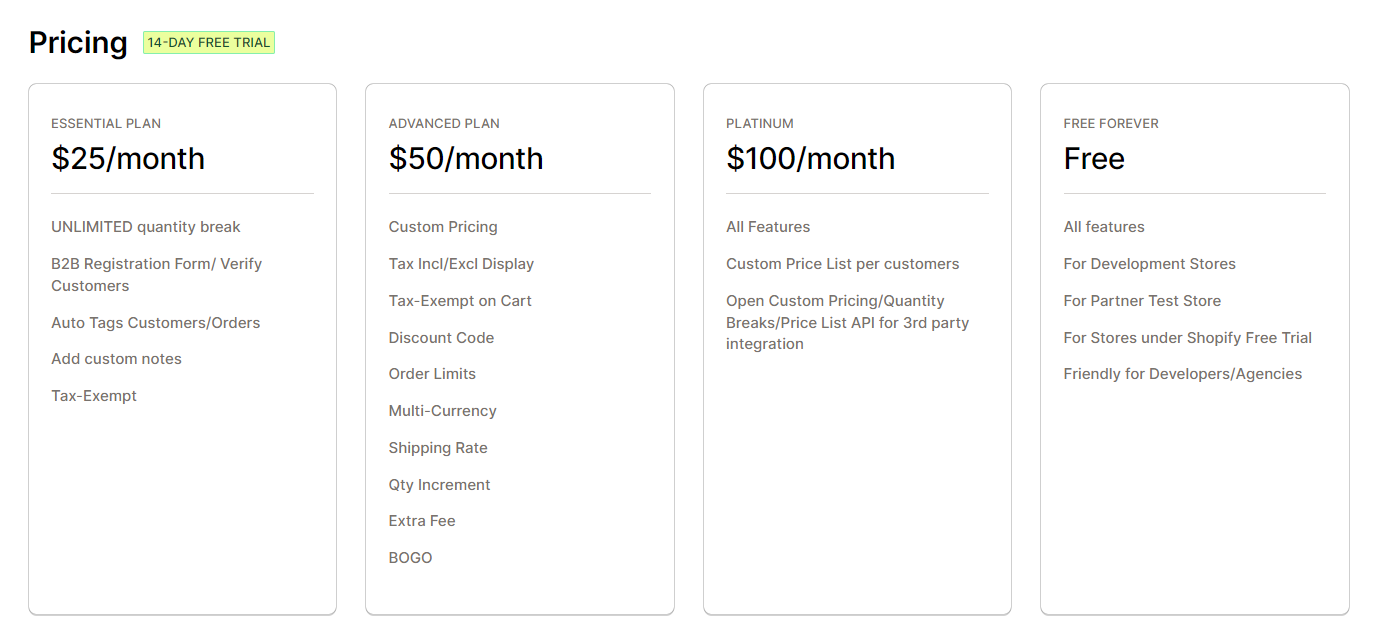Click Custom Price List per customers
Viewport: 1376px width, 628px height.
(843, 264)
